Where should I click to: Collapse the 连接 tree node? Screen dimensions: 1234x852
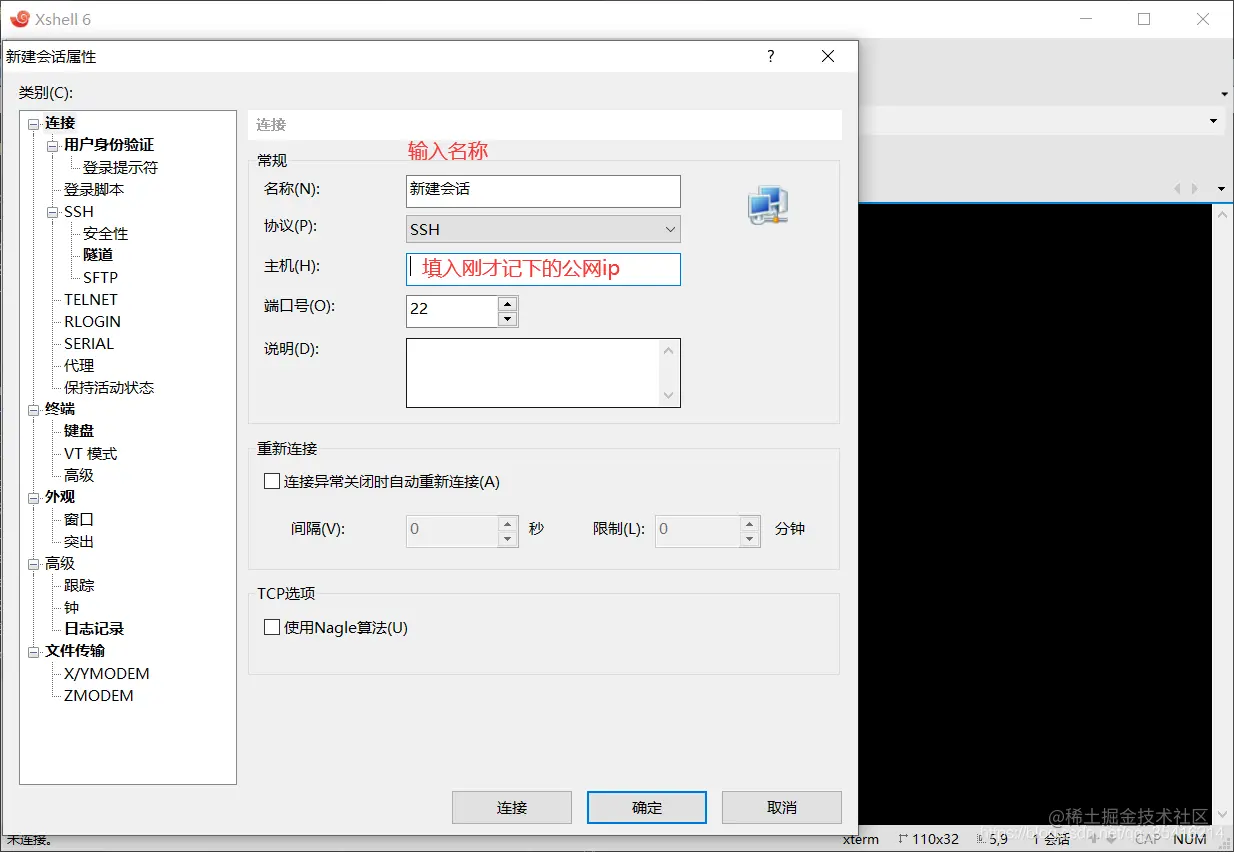pyautogui.click(x=33, y=122)
